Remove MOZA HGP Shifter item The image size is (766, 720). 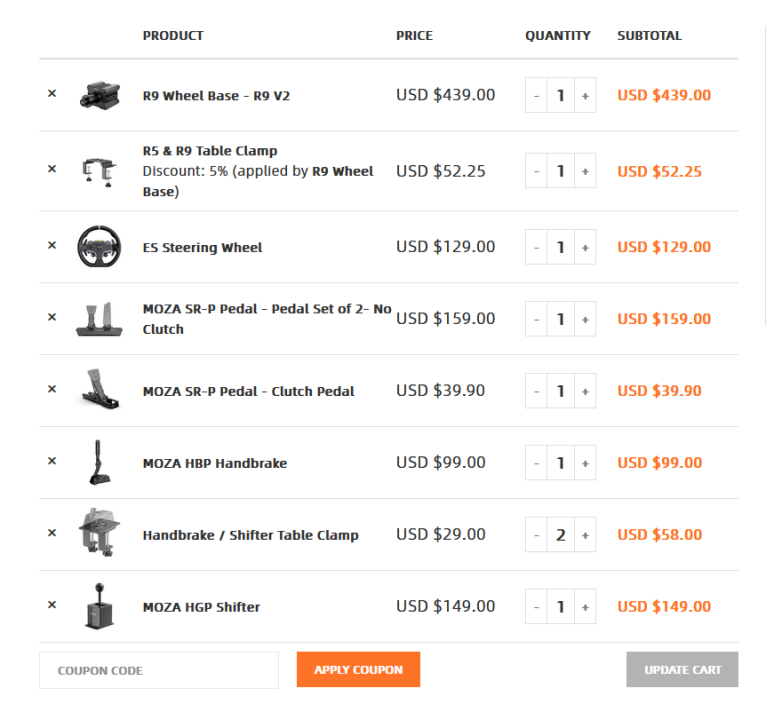pyautogui.click(x=52, y=606)
